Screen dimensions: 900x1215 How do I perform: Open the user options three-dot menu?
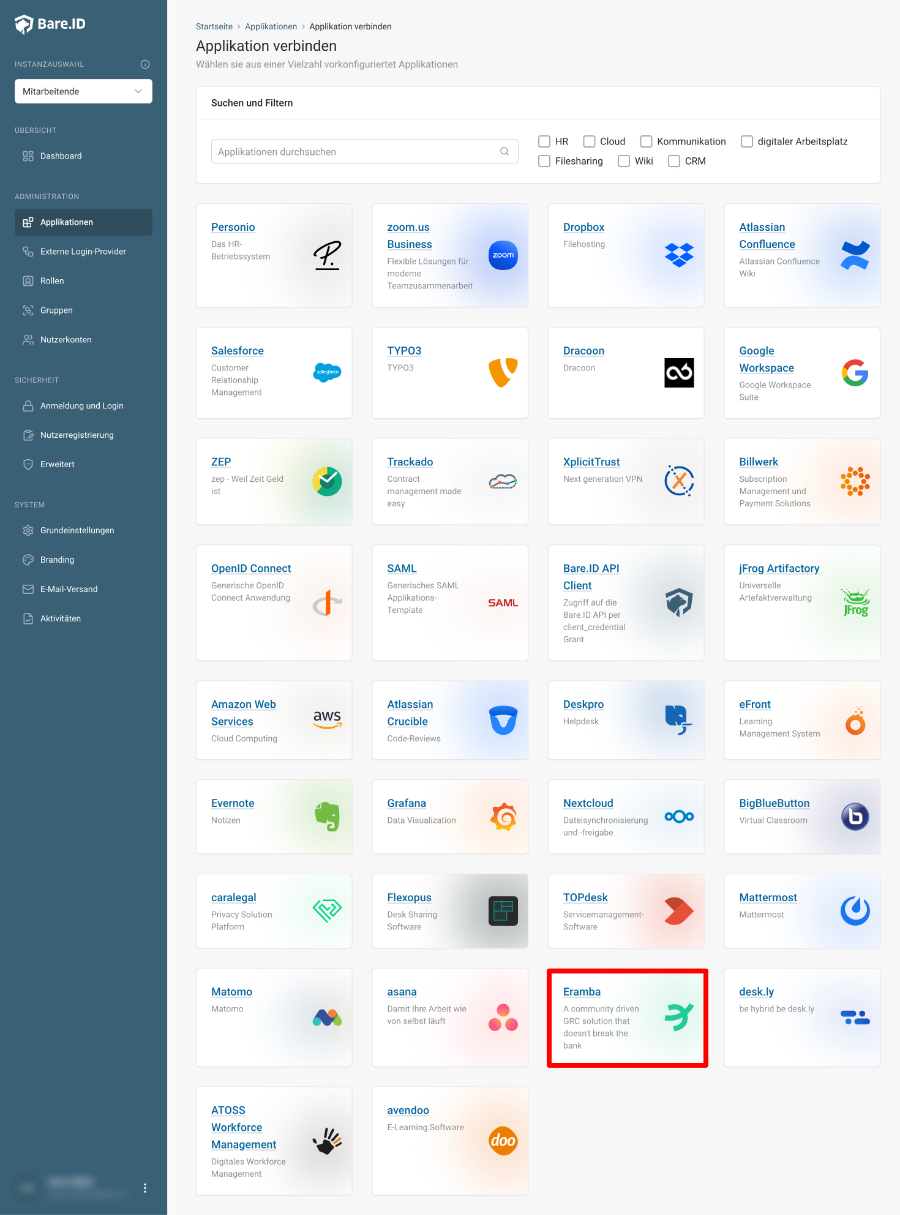[145, 1188]
